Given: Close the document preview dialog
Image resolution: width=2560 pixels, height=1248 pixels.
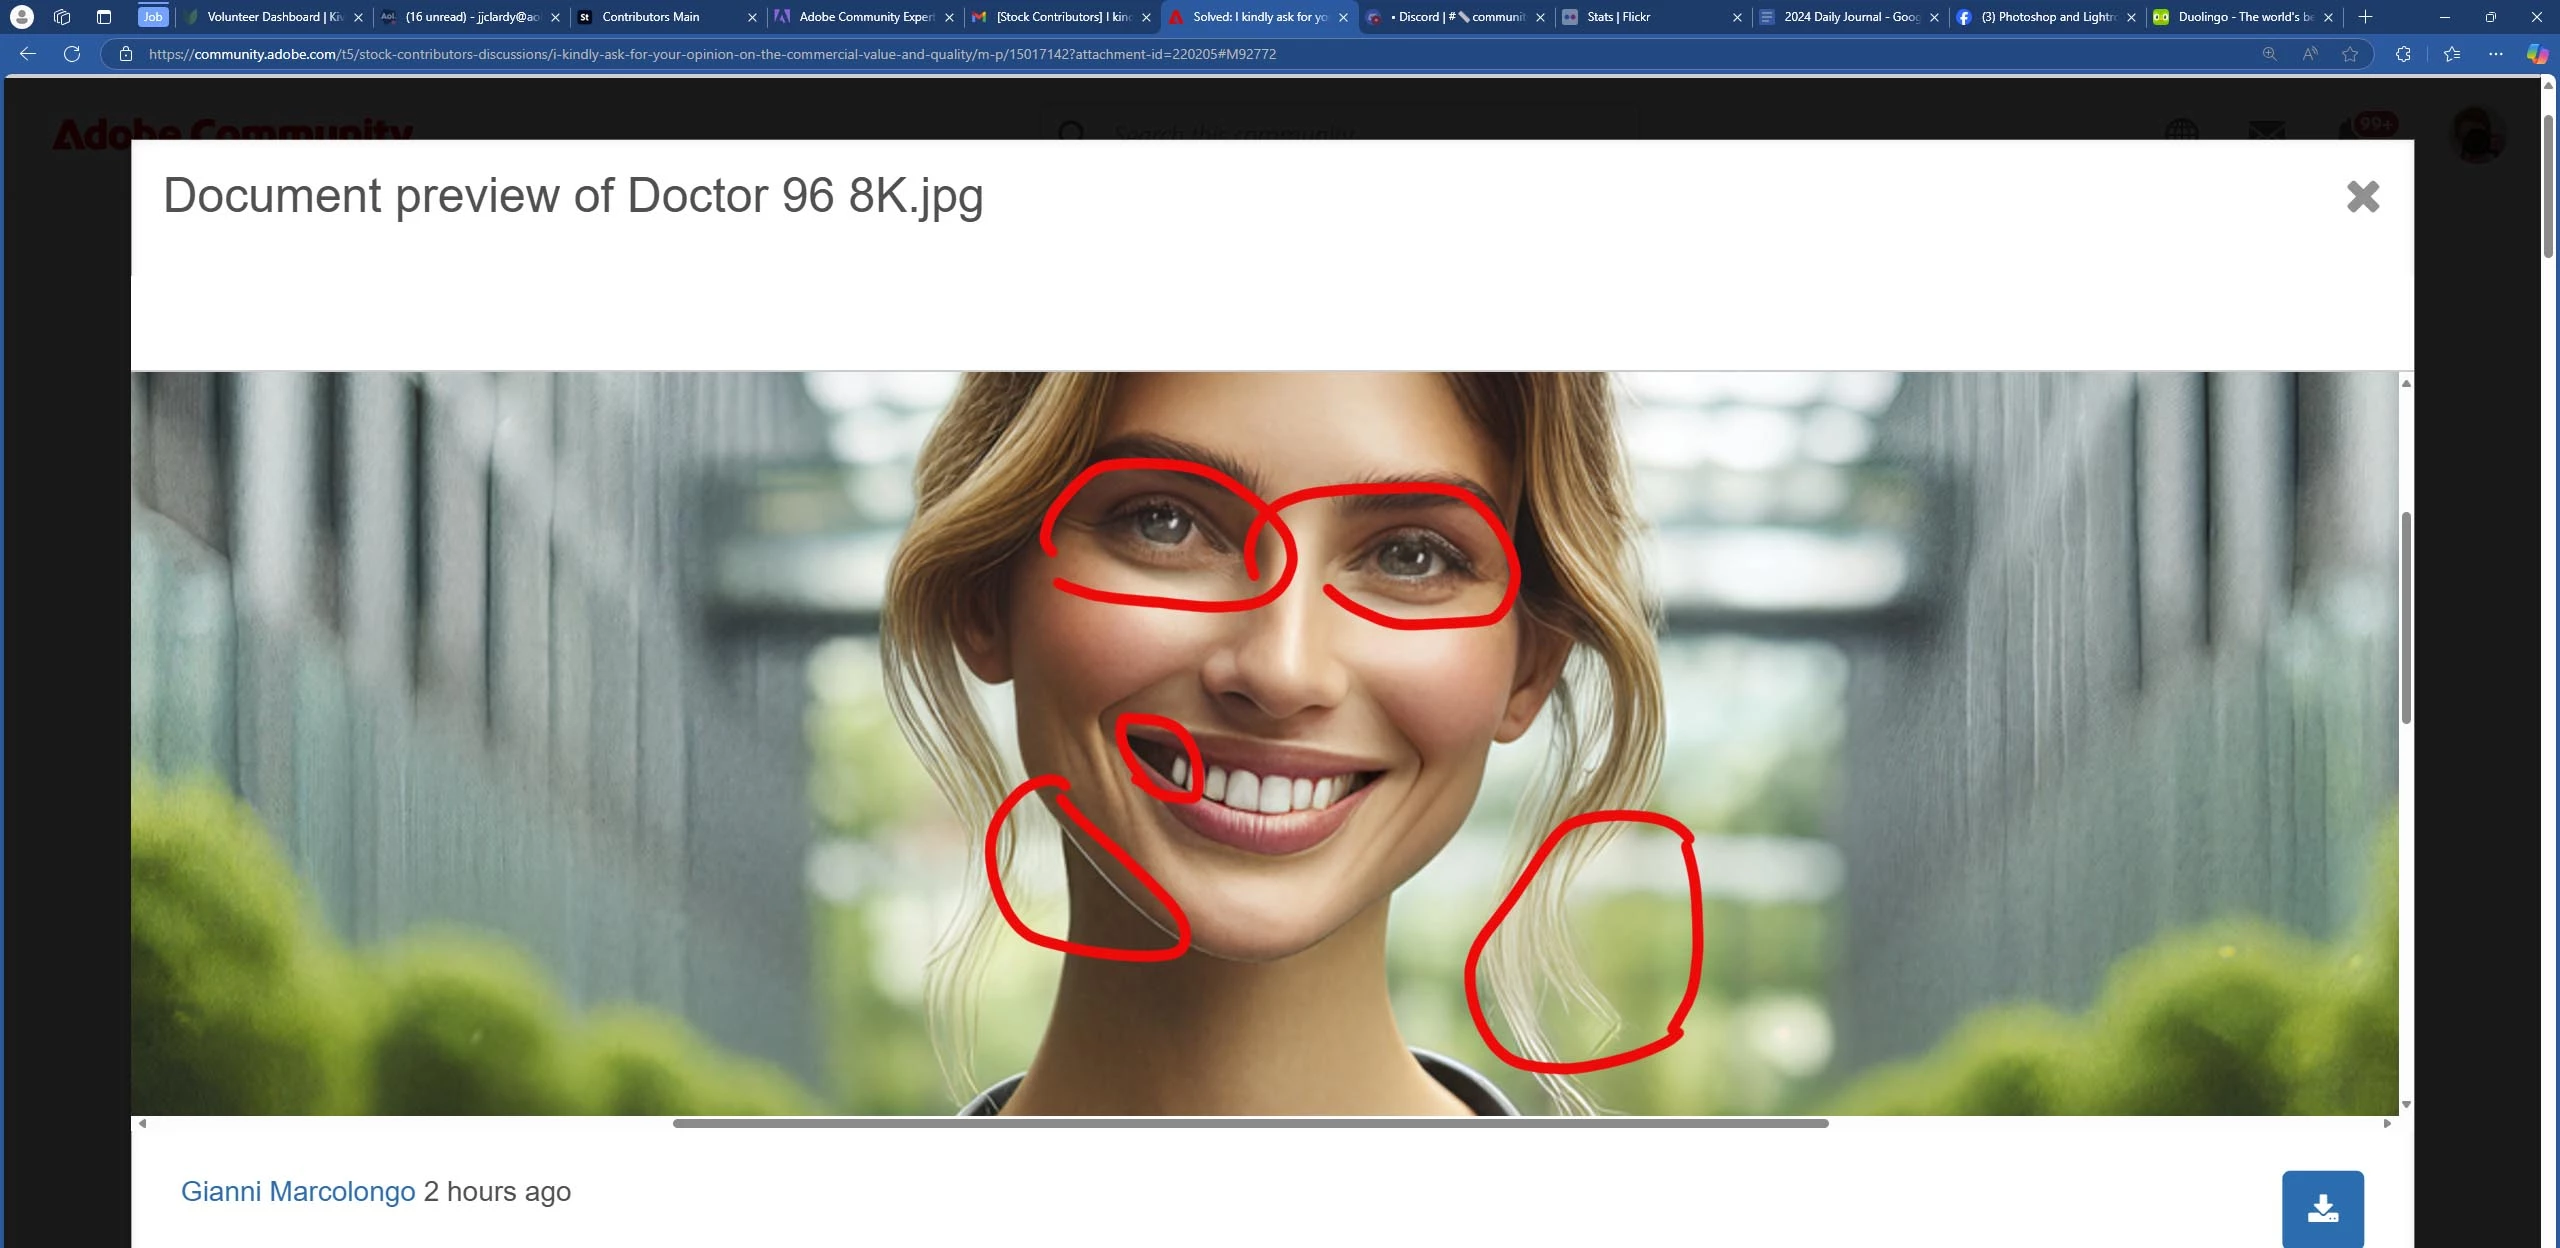Looking at the screenshot, I should point(2362,196).
